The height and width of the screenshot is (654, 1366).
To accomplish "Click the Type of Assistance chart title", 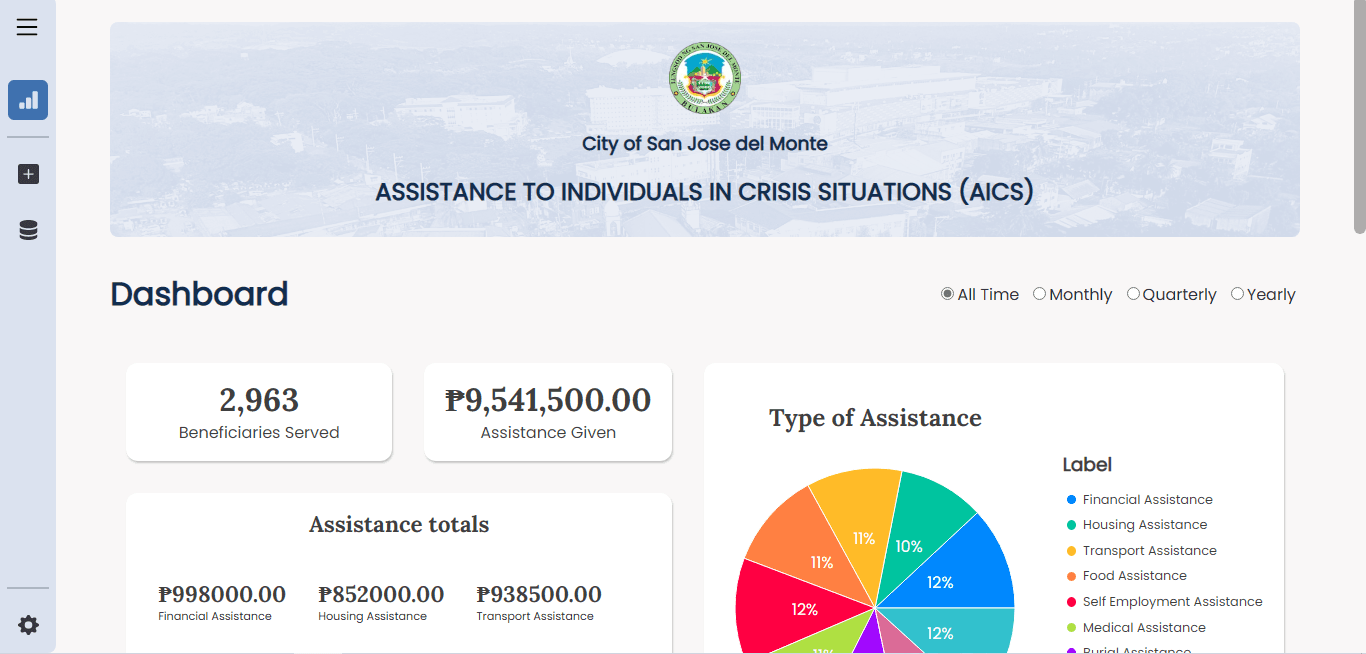I will [875, 418].
